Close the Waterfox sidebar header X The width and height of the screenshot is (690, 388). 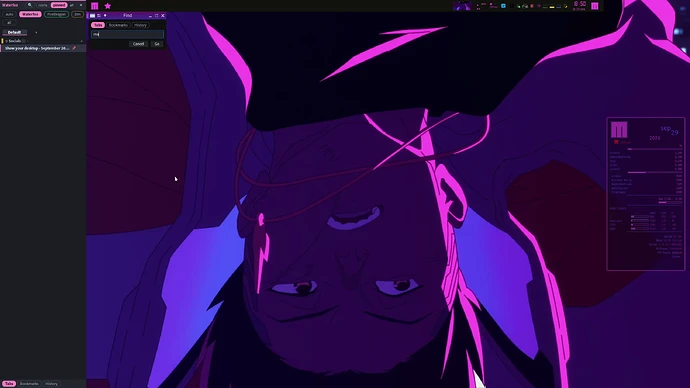[81, 5]
